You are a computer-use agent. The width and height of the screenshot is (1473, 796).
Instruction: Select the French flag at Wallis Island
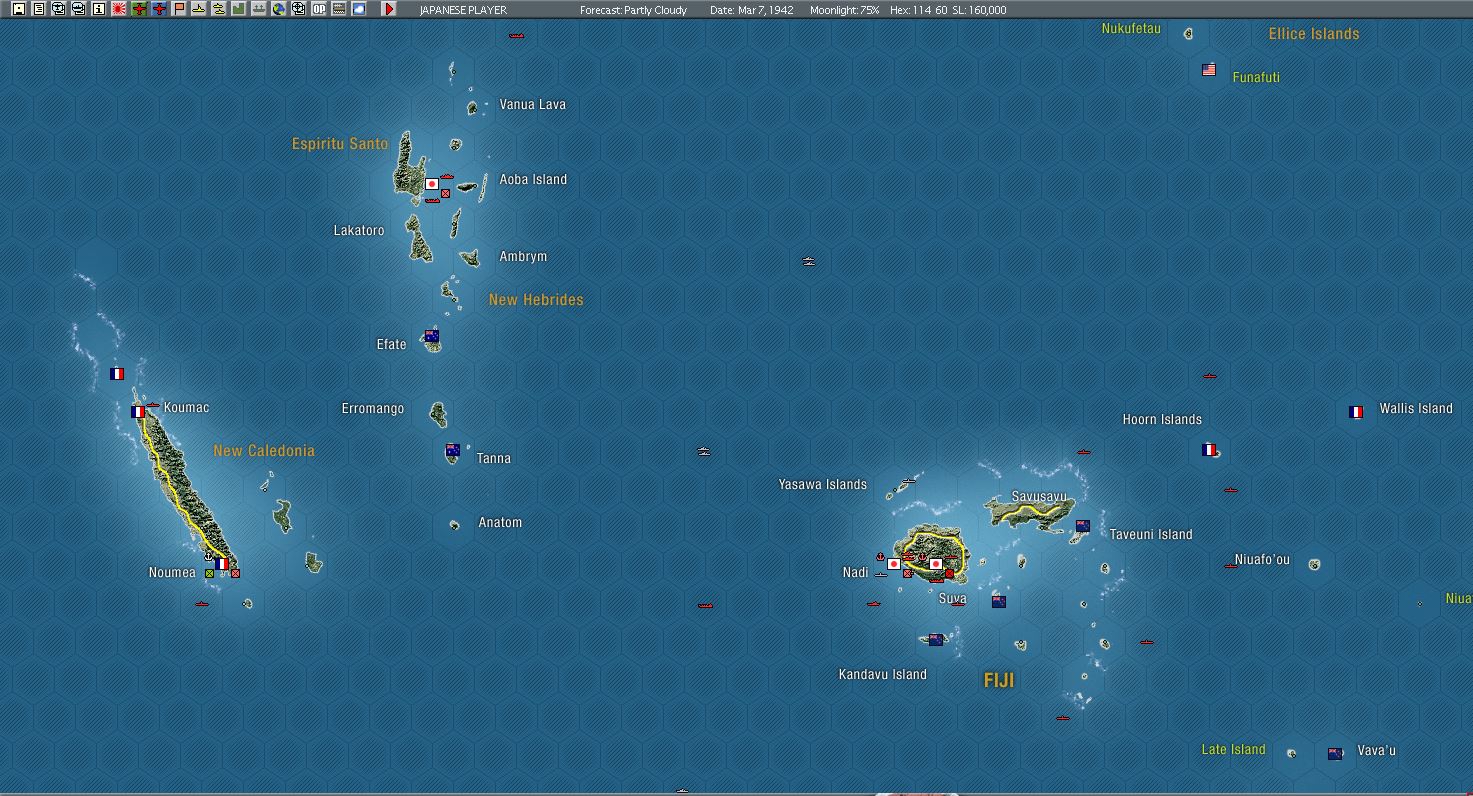click(x=1356, y=412)
